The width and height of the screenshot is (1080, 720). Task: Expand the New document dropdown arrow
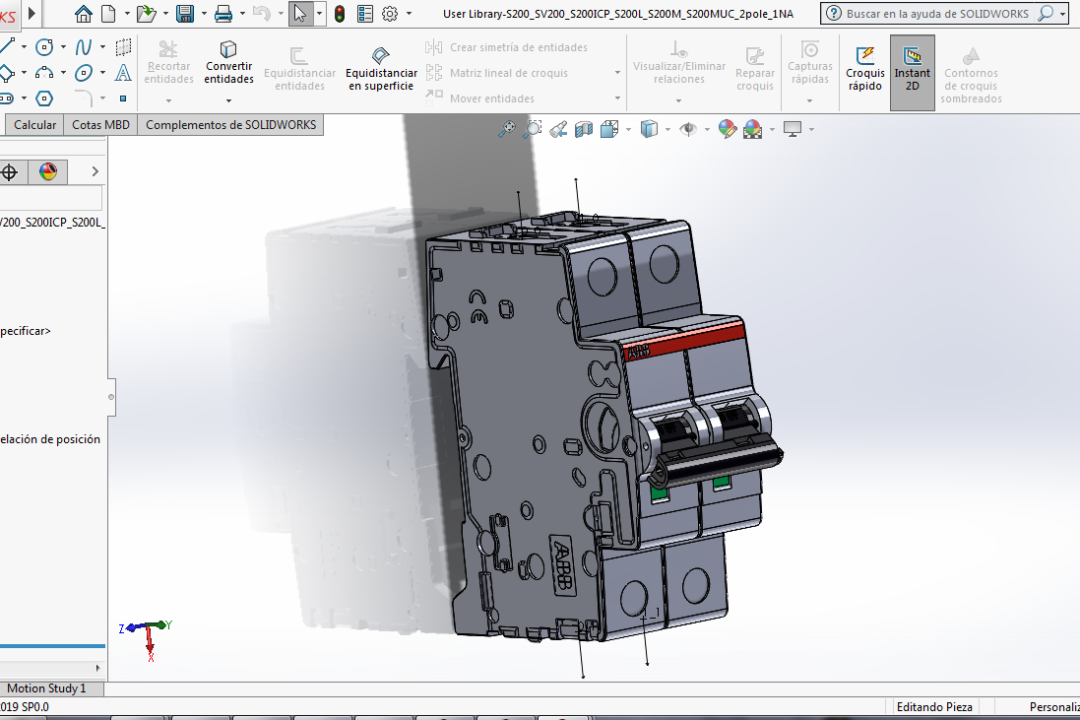point(127,13)
